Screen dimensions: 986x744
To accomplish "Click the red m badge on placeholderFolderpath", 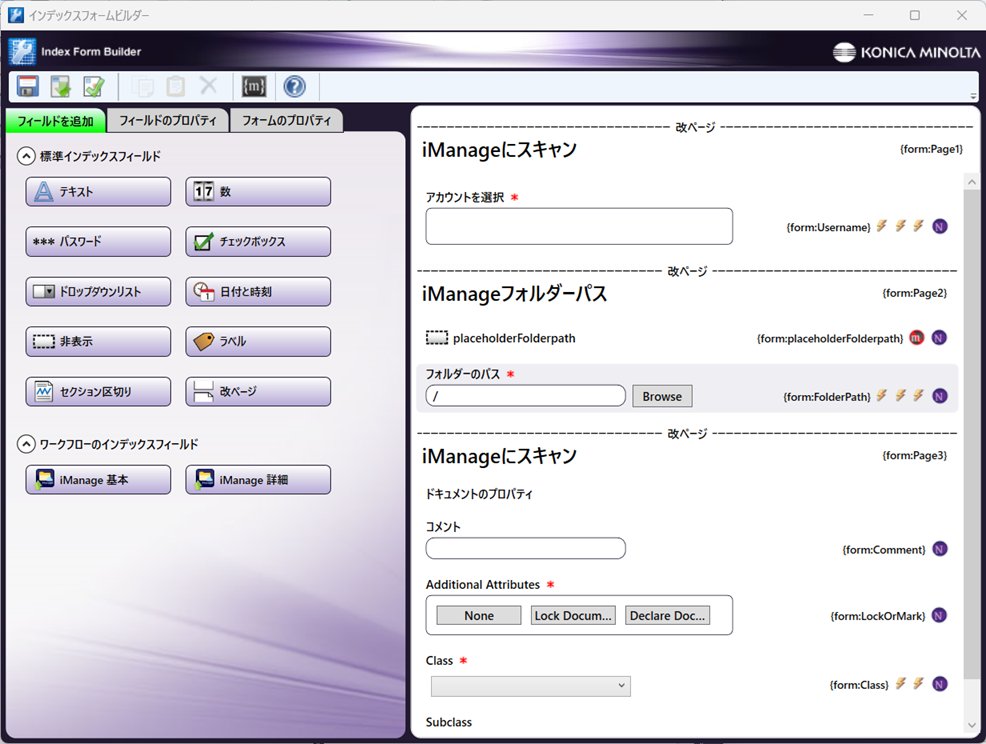I will 916,338.
